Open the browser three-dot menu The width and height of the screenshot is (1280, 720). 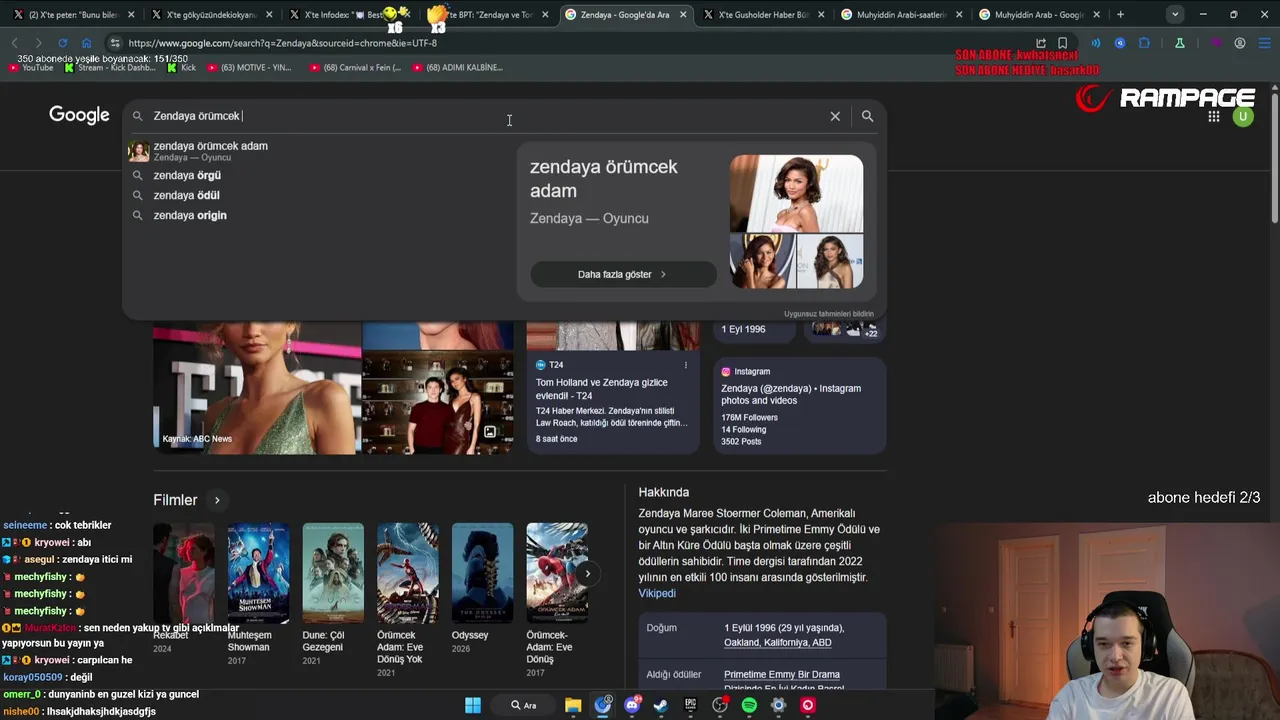pos(1264,43)
